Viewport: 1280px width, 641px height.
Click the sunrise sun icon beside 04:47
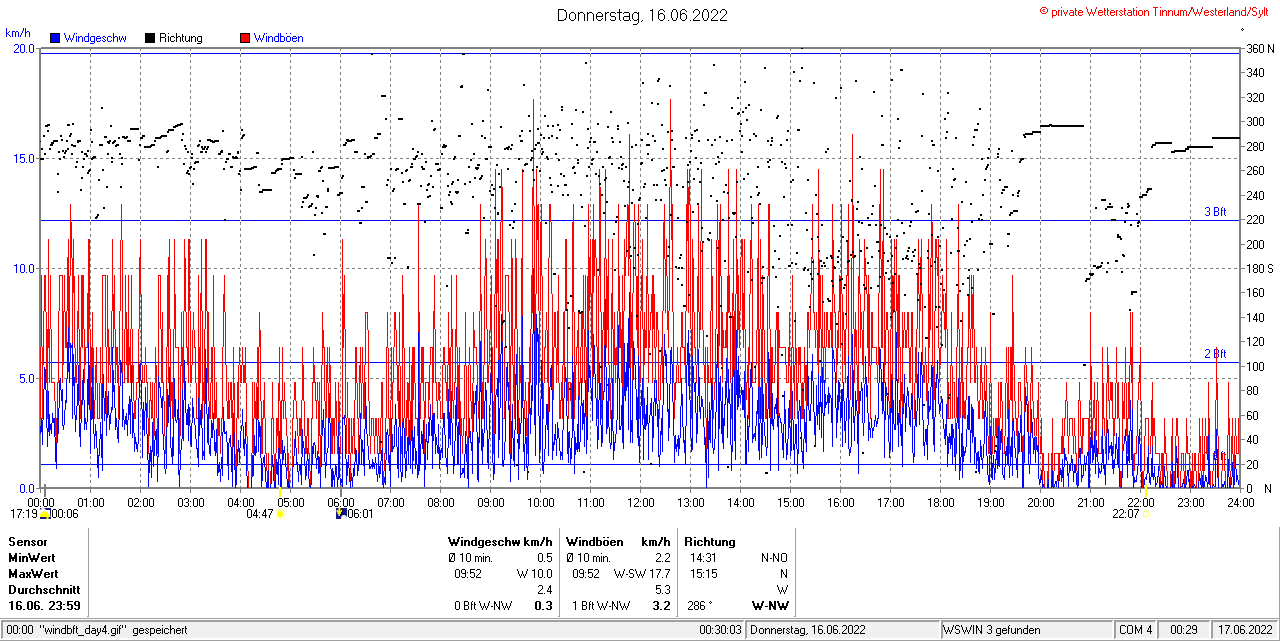tap(280, 514)
